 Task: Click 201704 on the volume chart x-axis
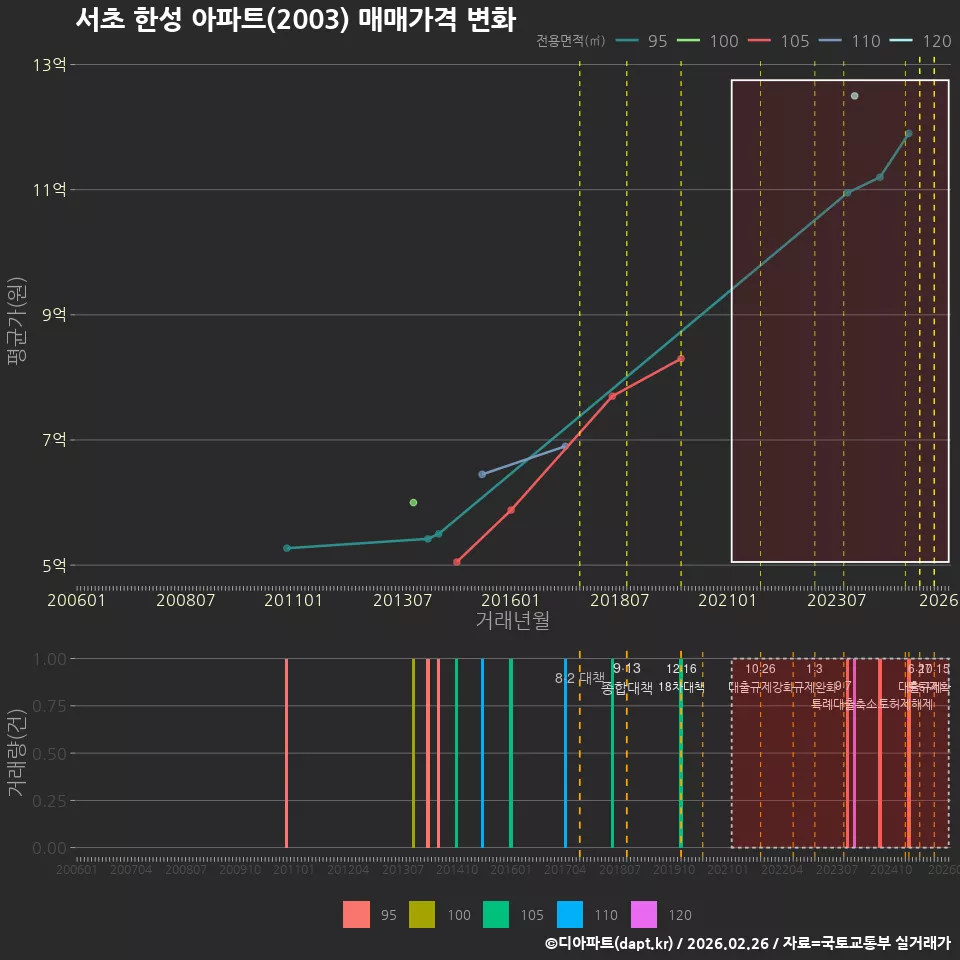(565, 869)
